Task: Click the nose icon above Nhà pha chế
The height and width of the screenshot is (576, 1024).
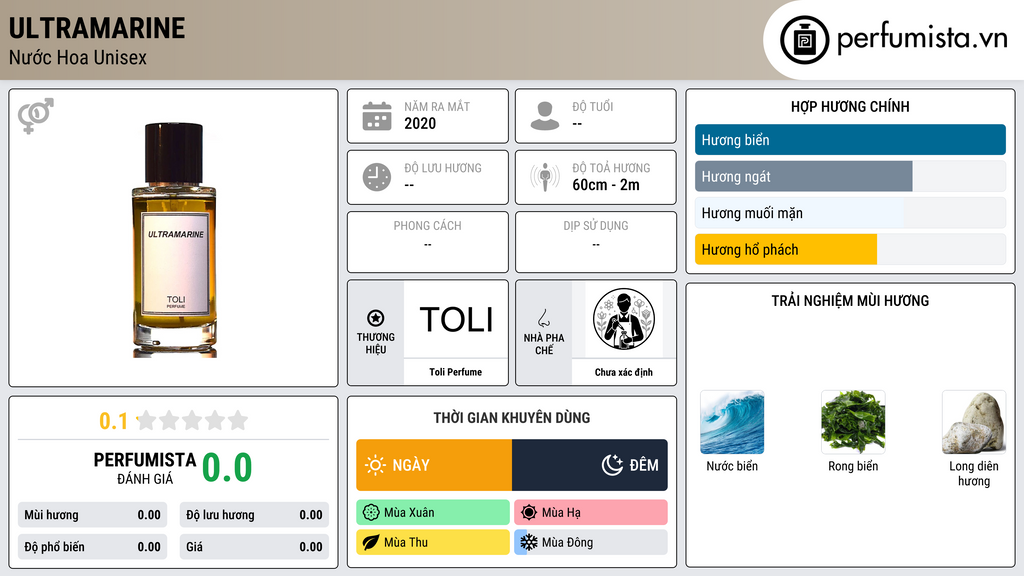Action: [x=543, y=318]
